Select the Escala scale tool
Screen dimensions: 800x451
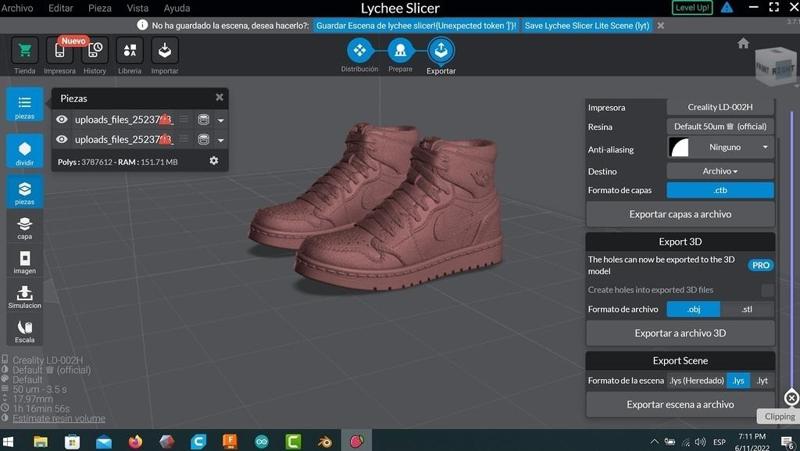(x=25, y=328)
